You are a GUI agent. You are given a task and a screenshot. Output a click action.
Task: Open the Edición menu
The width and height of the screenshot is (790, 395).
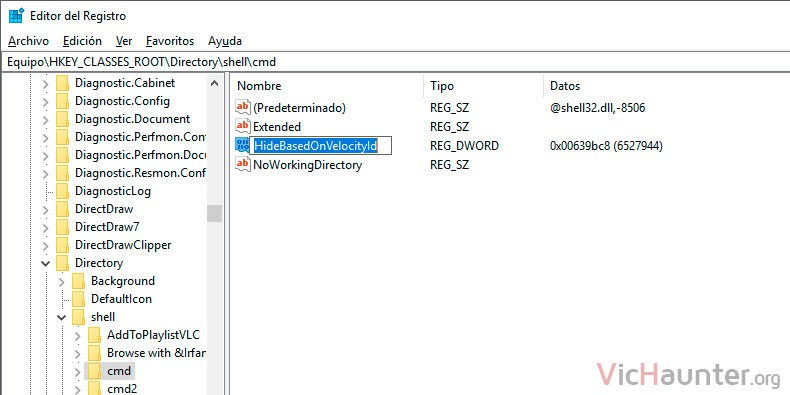click(x=83, y=41)
